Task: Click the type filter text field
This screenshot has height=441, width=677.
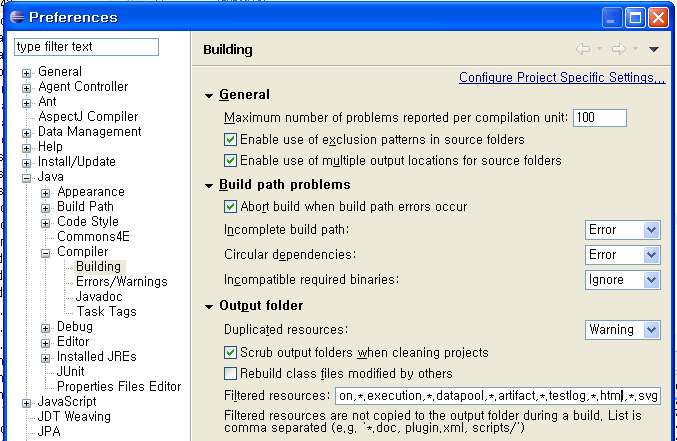Action: [x=86, y=47]
